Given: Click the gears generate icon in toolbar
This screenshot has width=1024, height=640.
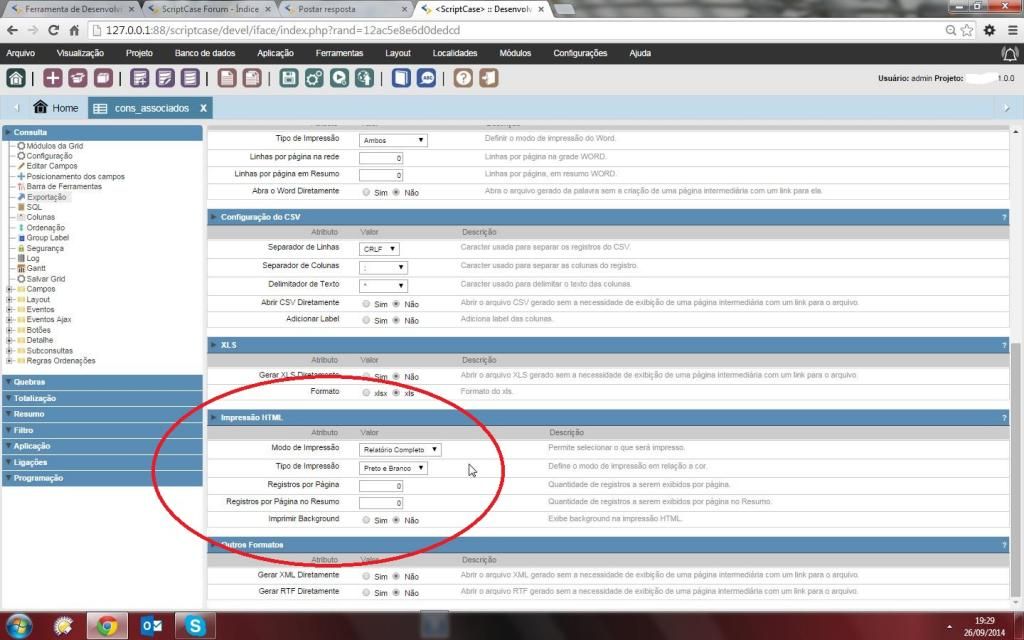Looking at the screenshot, I should (314, 78).
